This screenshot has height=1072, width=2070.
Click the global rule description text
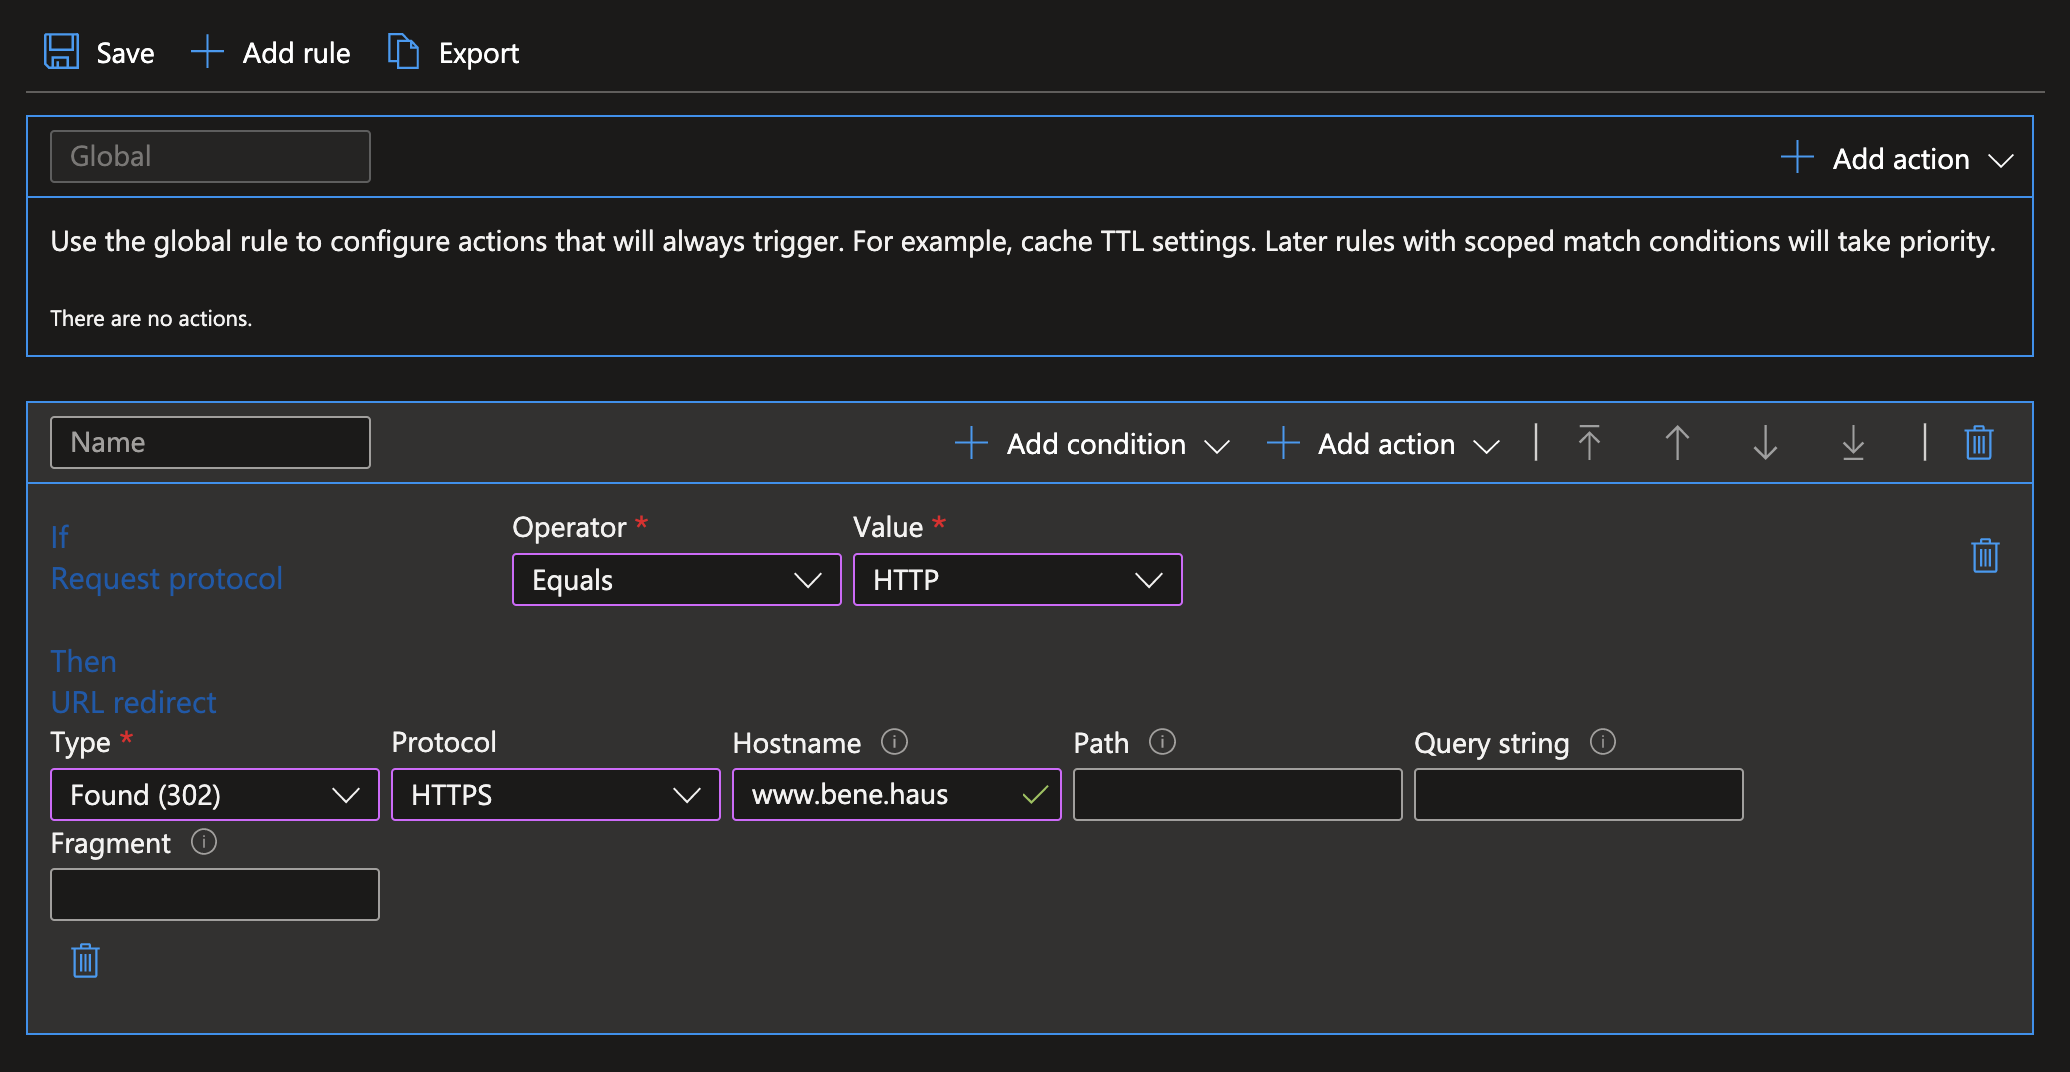(1023, 241)
